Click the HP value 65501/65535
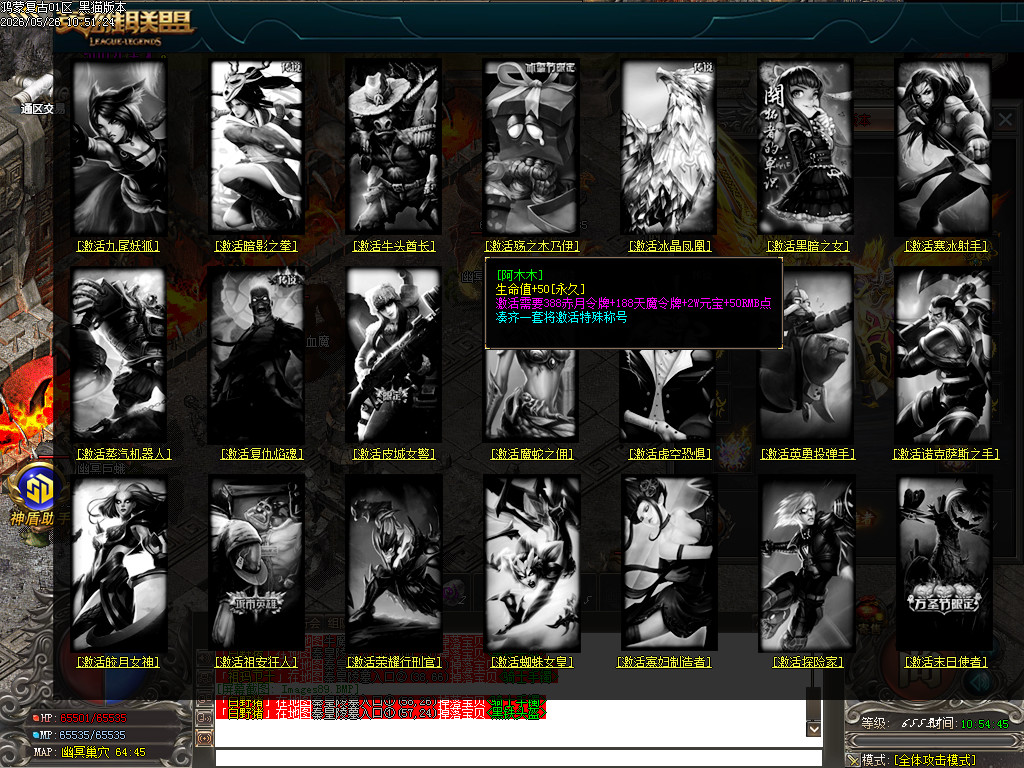The width and height of the screenshot is (1024, 768). (x=93, y=718)
